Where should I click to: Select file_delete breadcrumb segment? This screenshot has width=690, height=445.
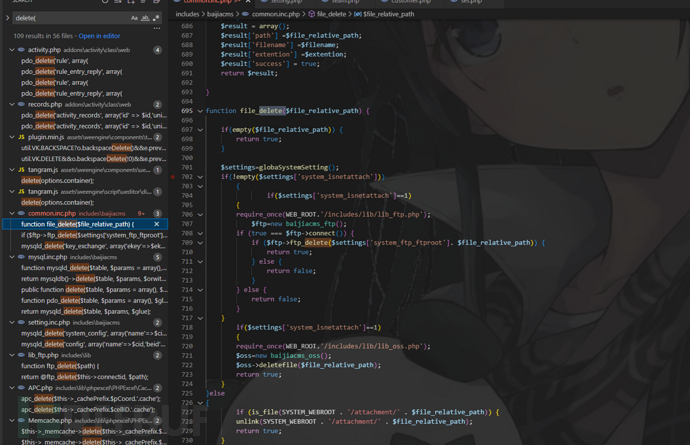pos(331,14)
